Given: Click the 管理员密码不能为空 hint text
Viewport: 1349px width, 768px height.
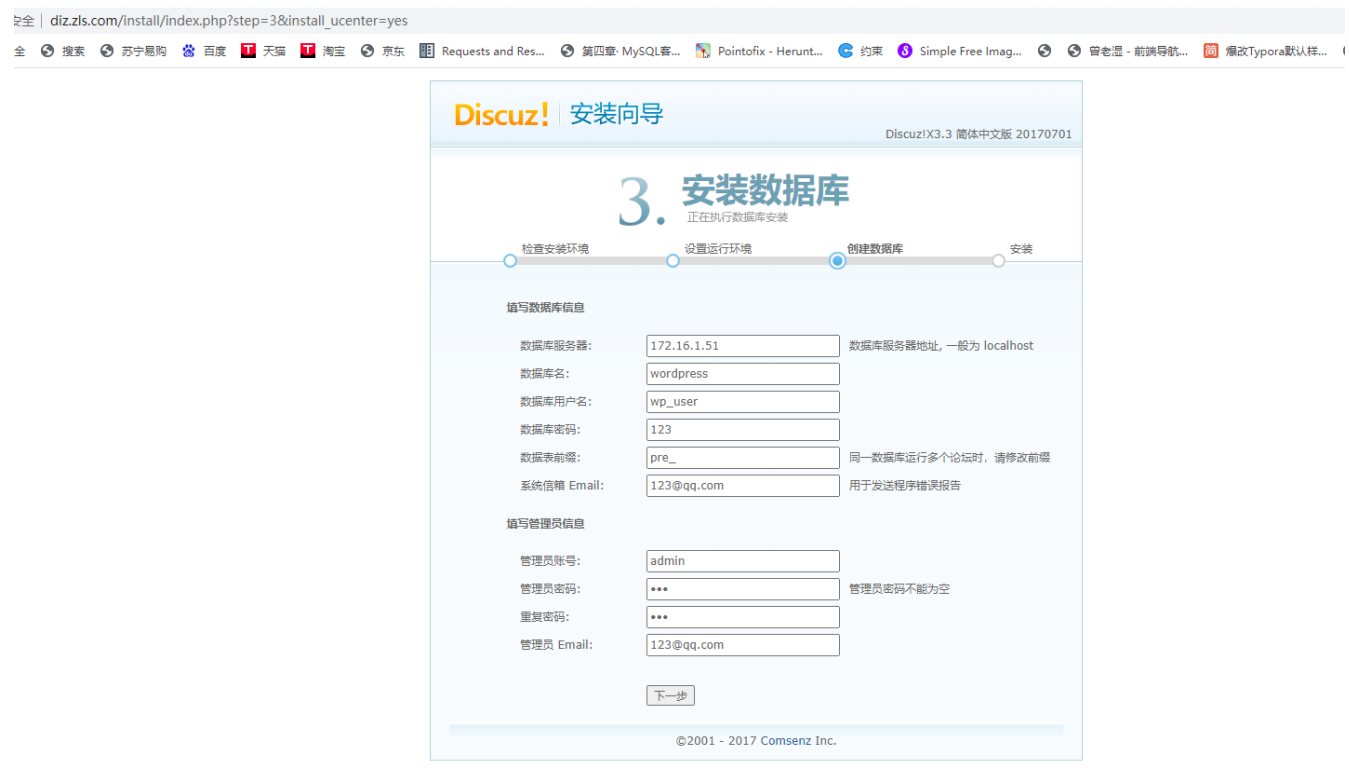Looking at the screenshot, I should [x=899, y=589].
